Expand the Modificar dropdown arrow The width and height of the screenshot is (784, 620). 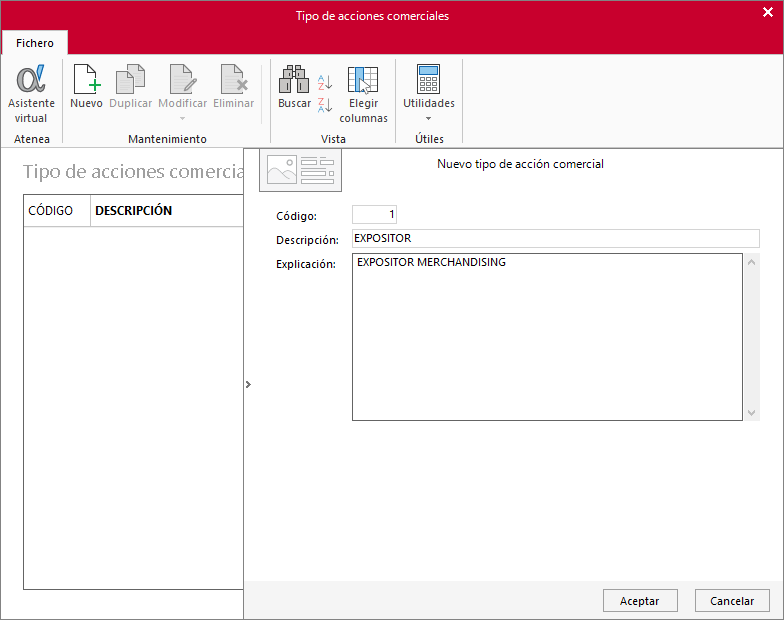[182, 118]
